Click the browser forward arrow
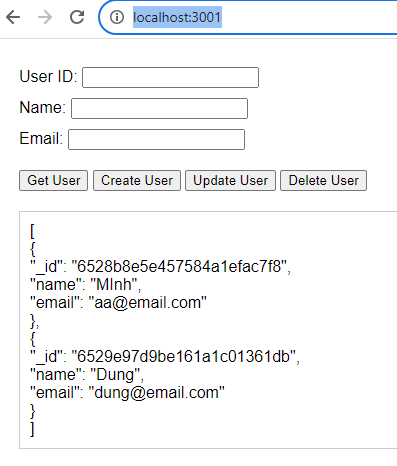Viewport: 397px width, 466px height. click(x=45, y=17)
